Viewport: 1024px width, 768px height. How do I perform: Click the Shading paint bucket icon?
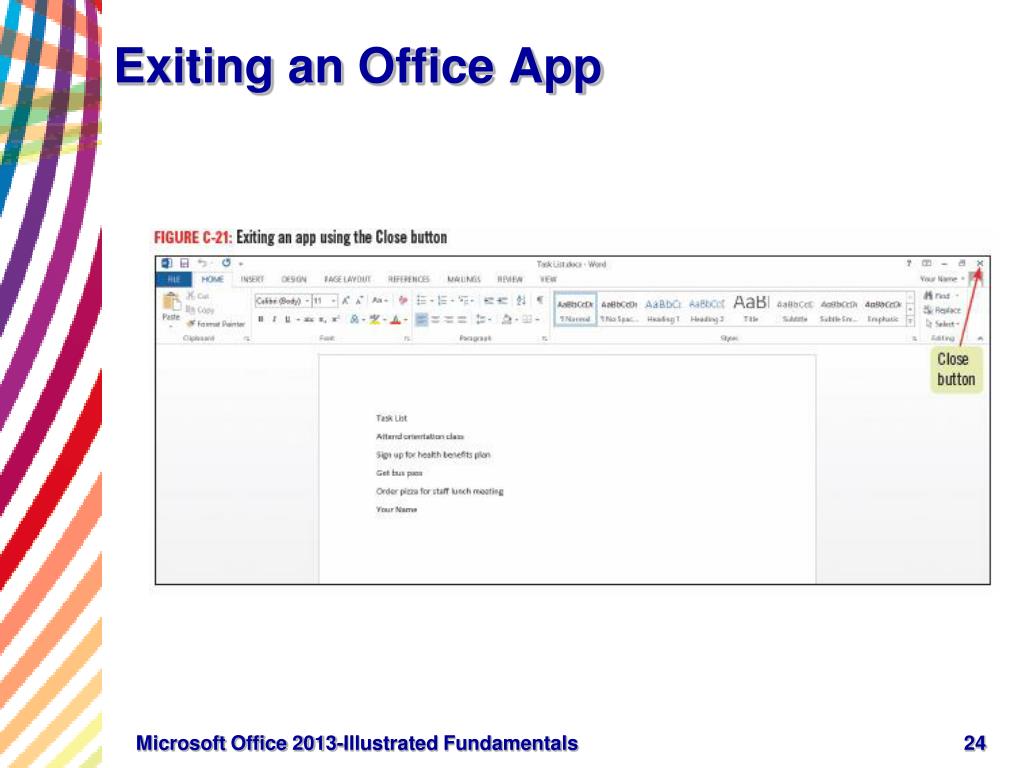point(506,319)
